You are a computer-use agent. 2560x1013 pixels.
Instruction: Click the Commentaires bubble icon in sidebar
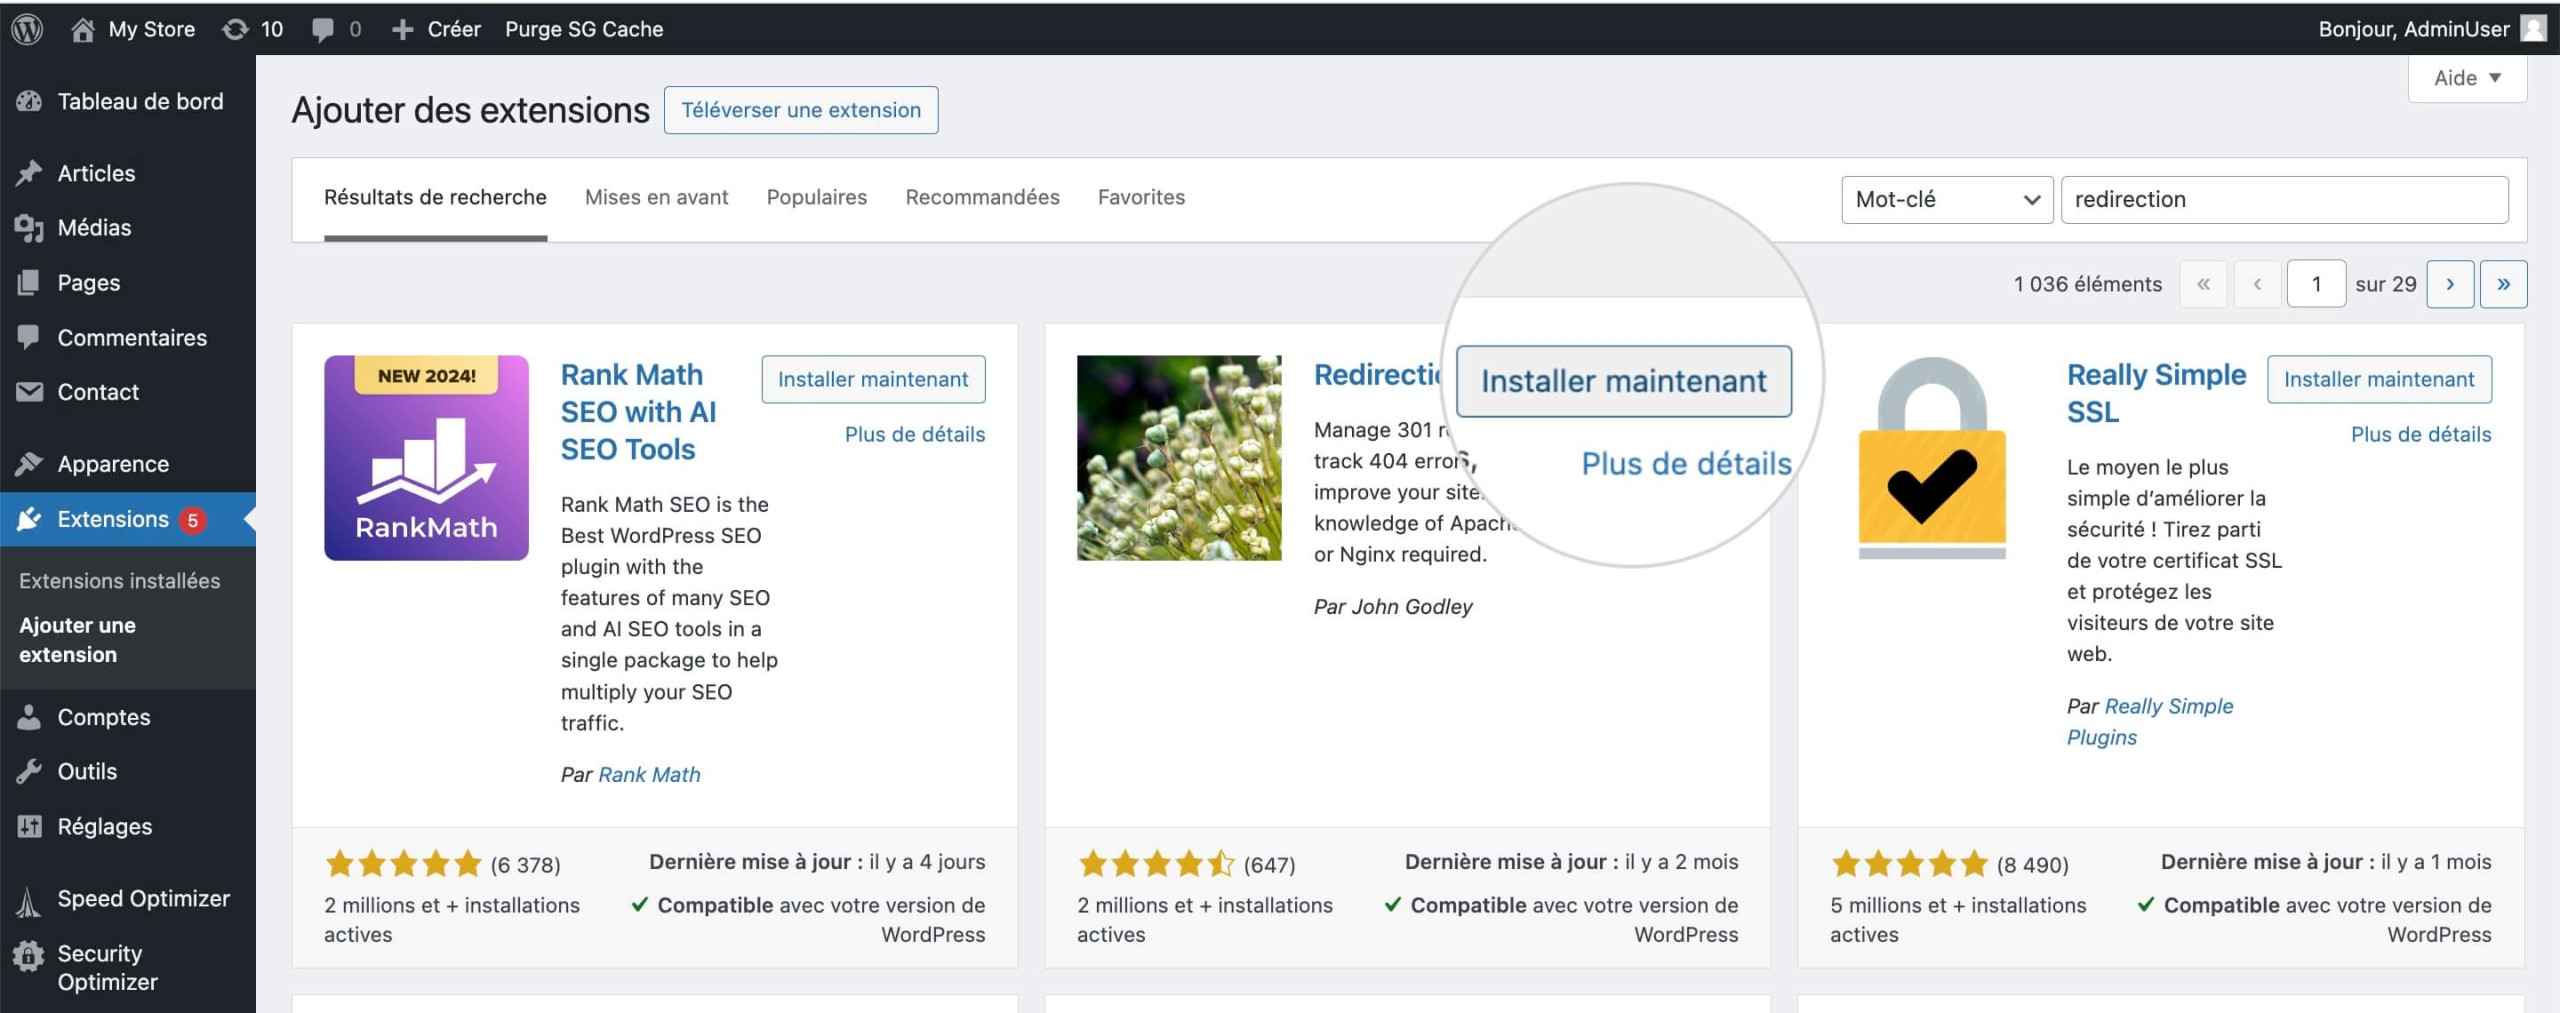coord(29,337)
